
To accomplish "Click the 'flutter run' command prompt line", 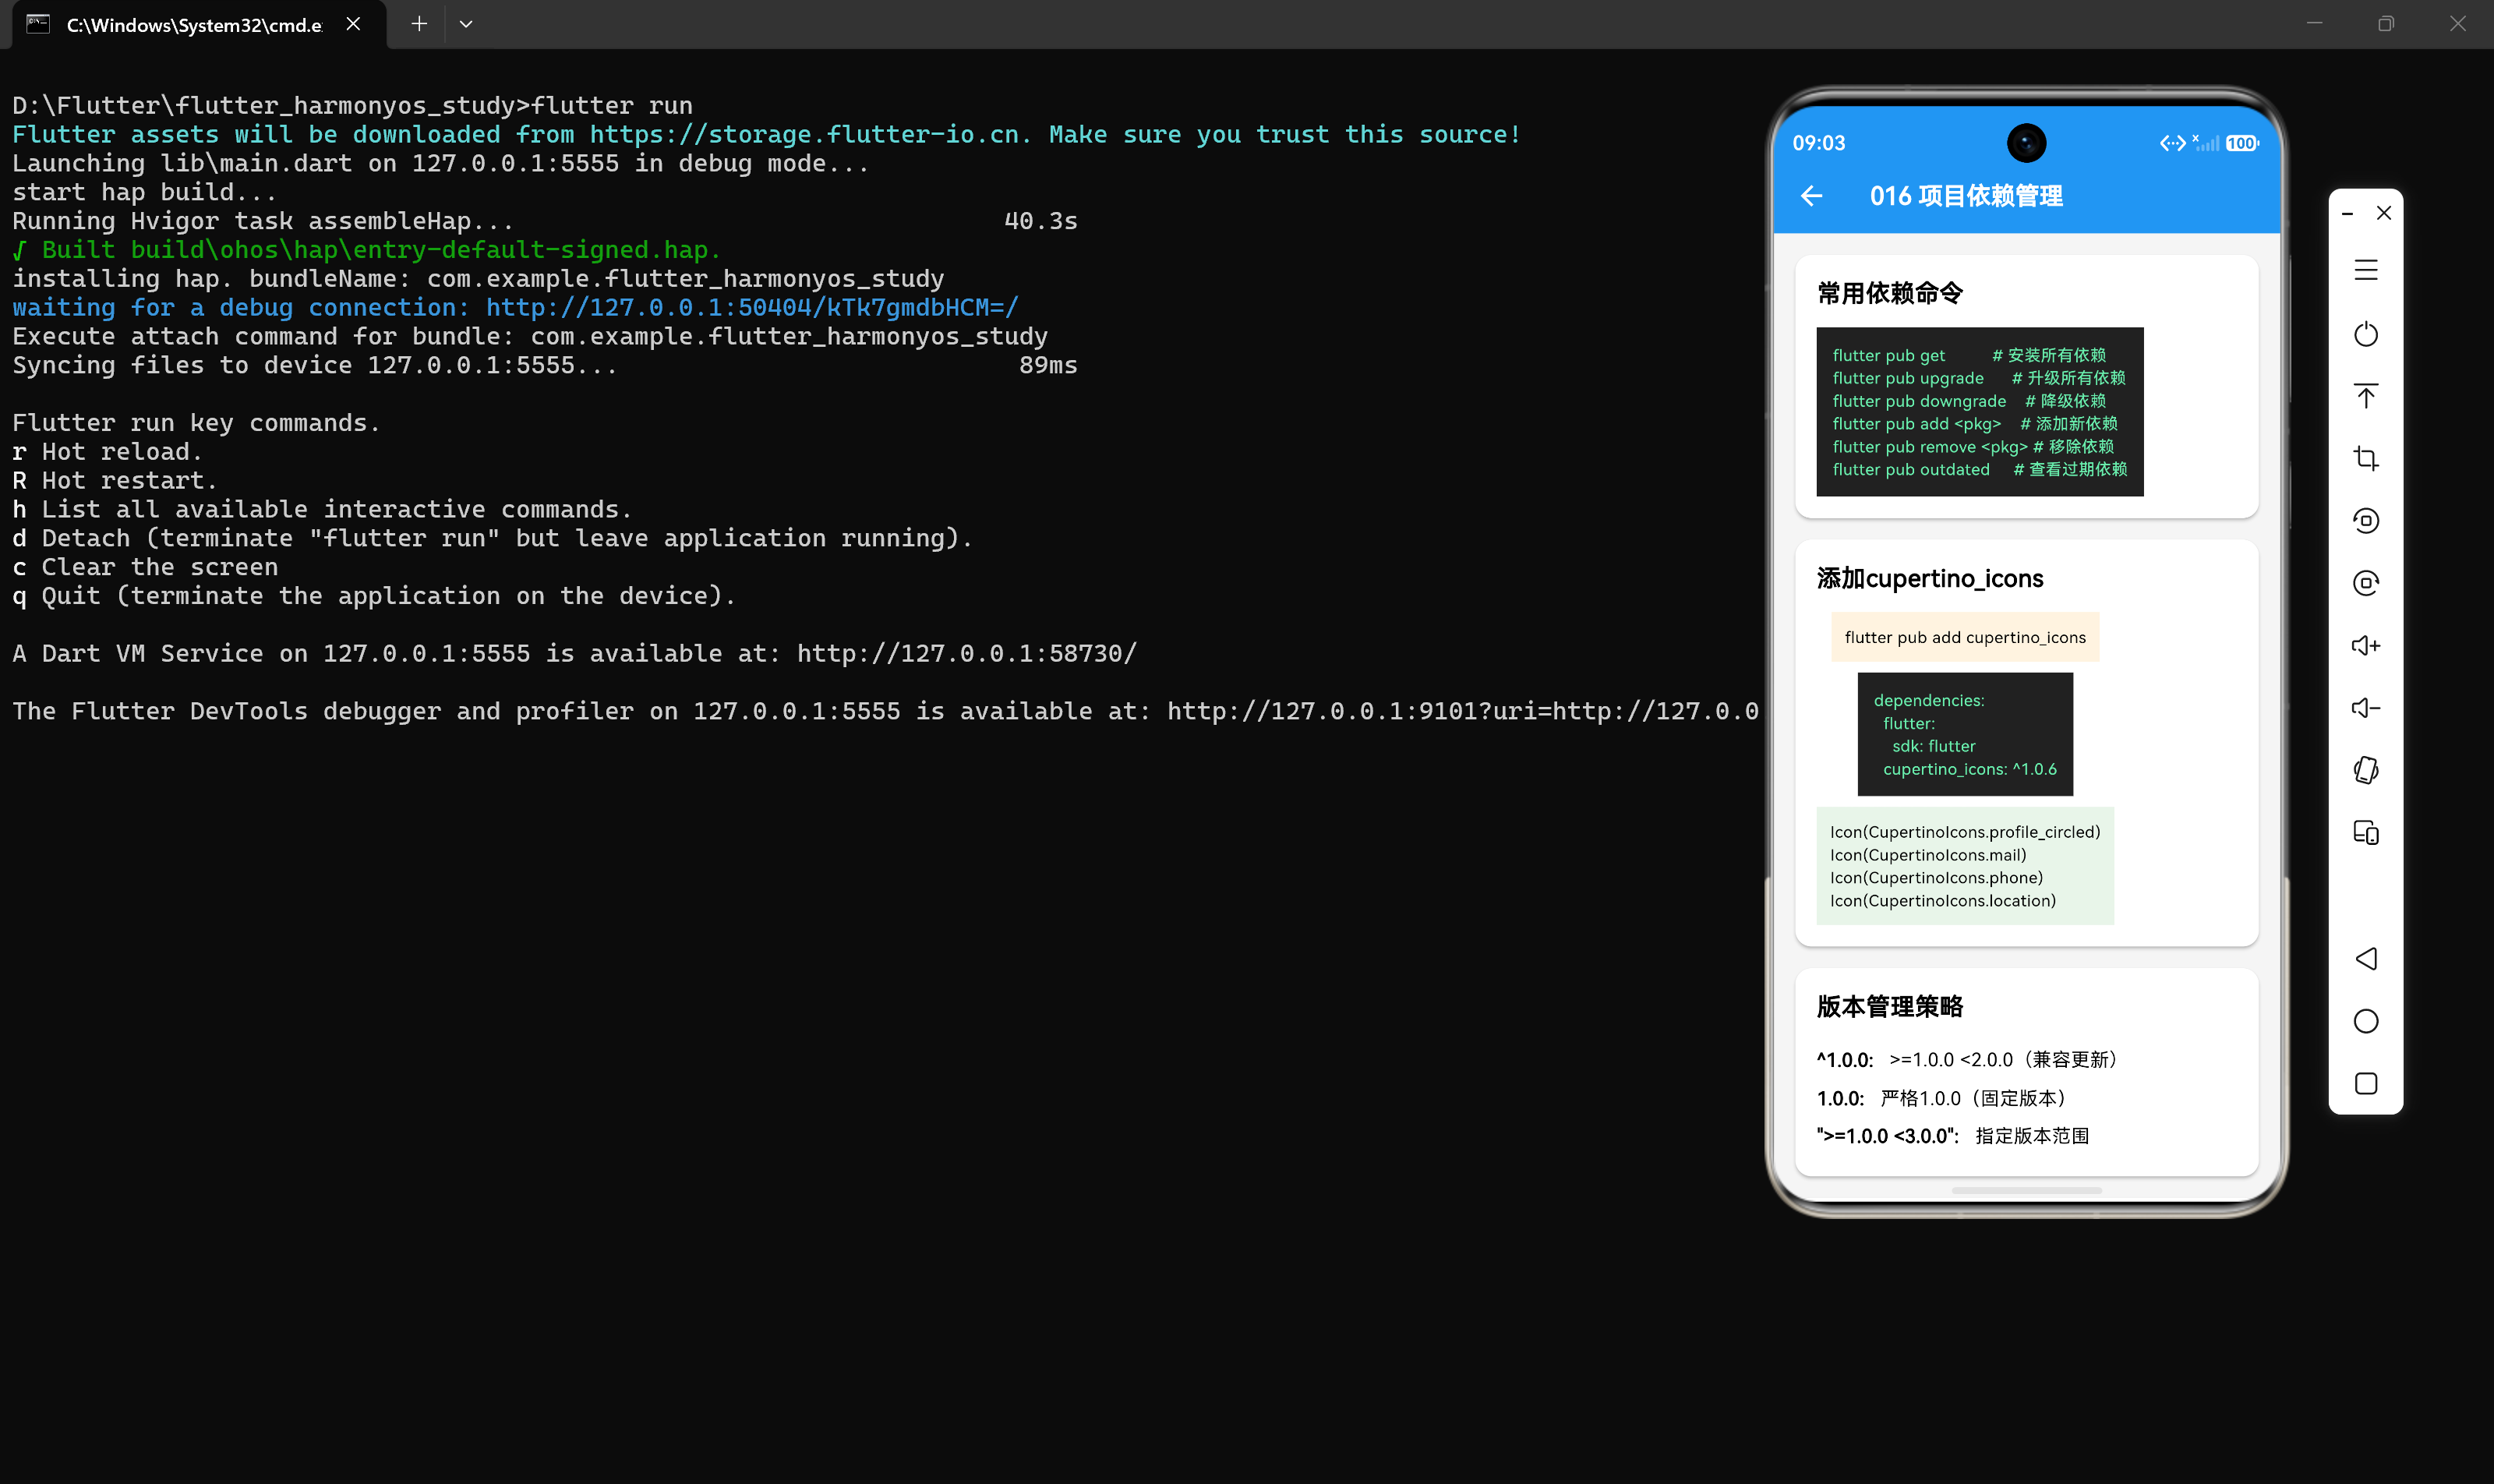I will click(352, 105).
